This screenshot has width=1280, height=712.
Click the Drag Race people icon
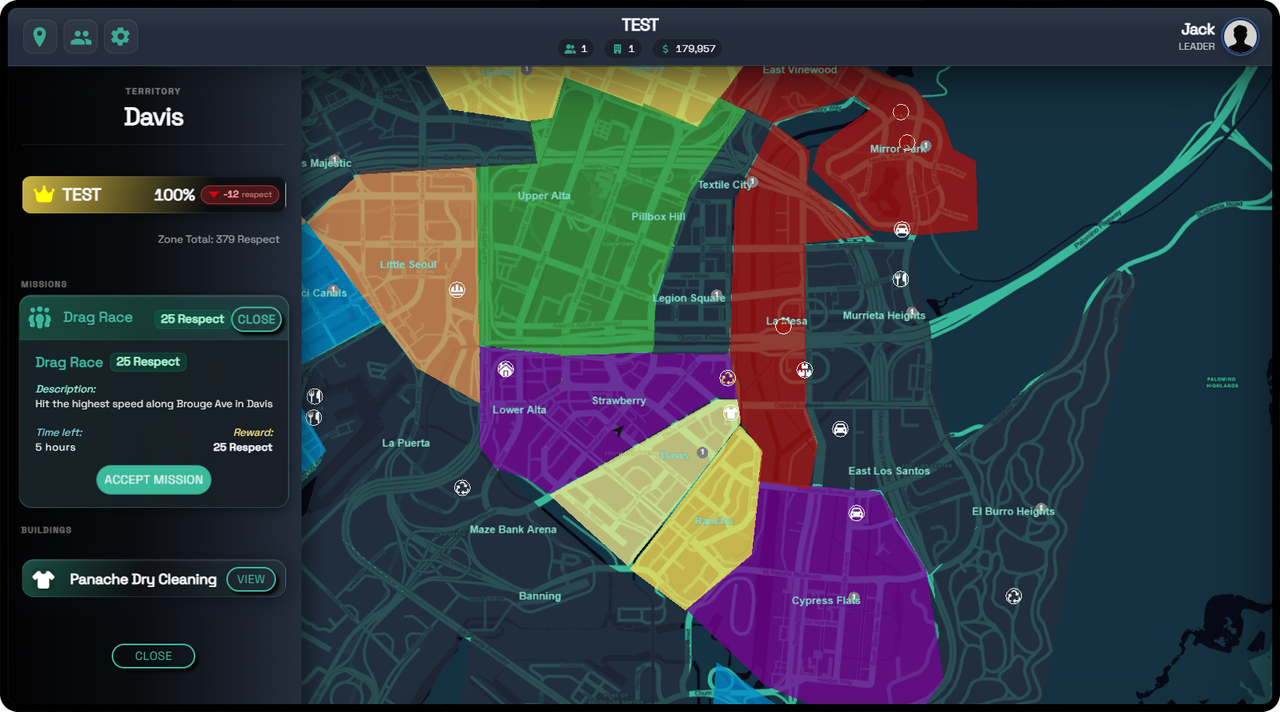point(40,318)
